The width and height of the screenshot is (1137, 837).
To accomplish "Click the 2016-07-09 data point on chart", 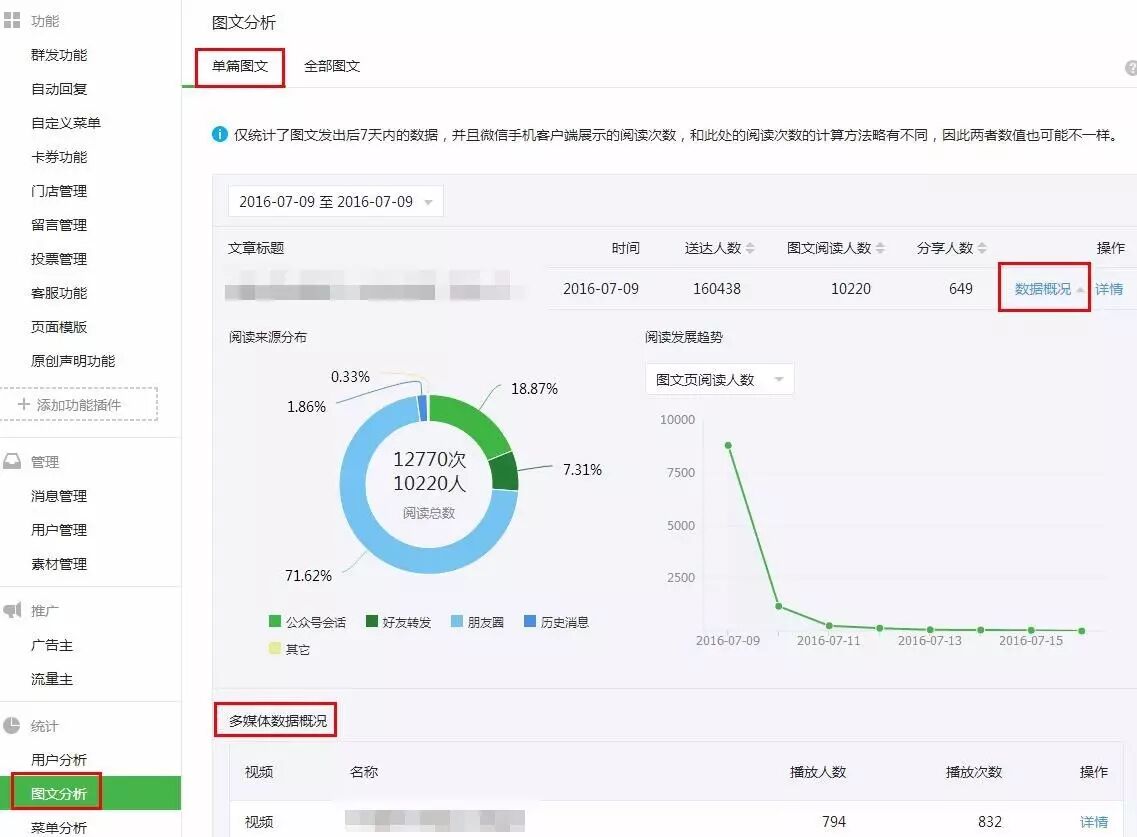I will 728,445.
